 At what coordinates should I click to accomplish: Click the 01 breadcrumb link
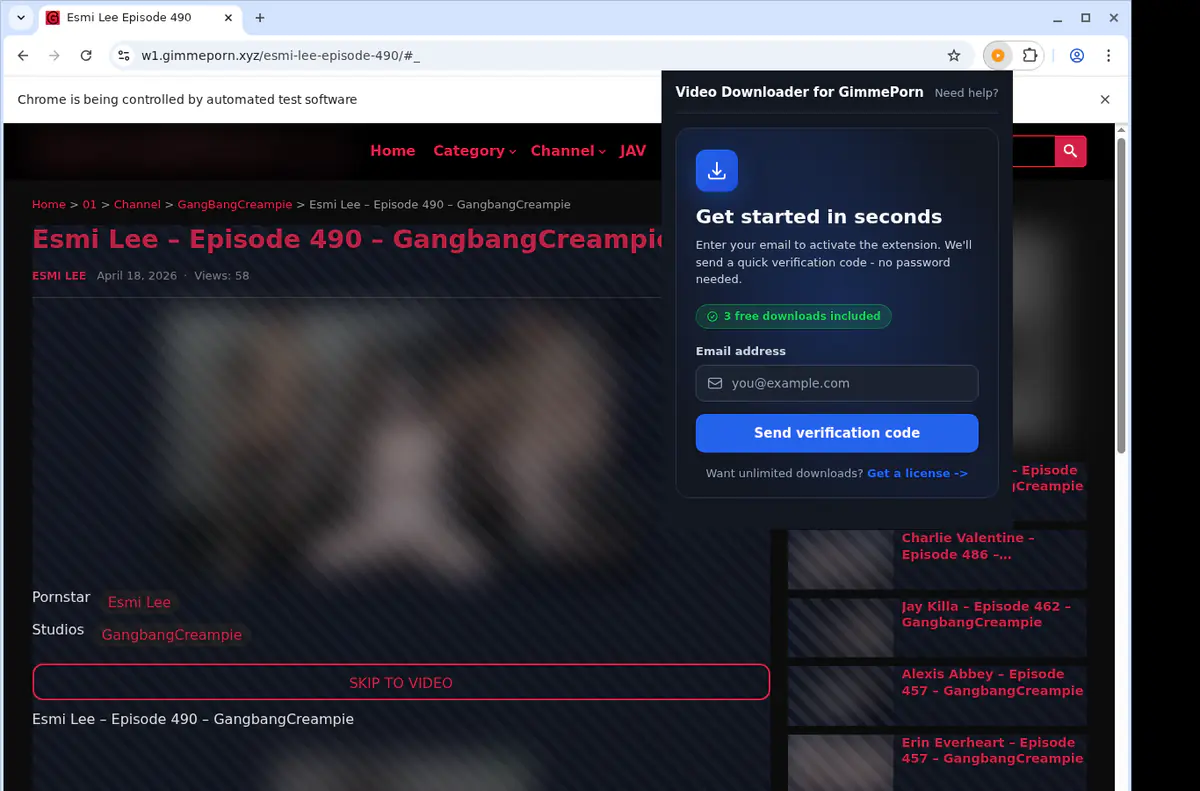click(x=90, y=204)
